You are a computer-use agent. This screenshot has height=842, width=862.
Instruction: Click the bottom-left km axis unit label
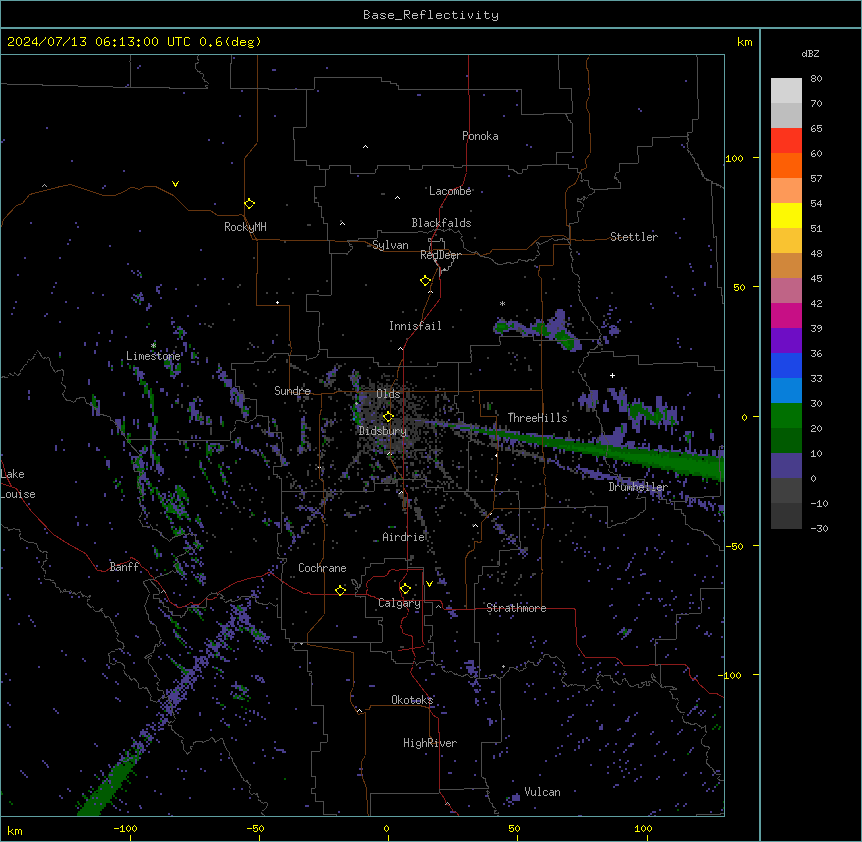(15, 830)
